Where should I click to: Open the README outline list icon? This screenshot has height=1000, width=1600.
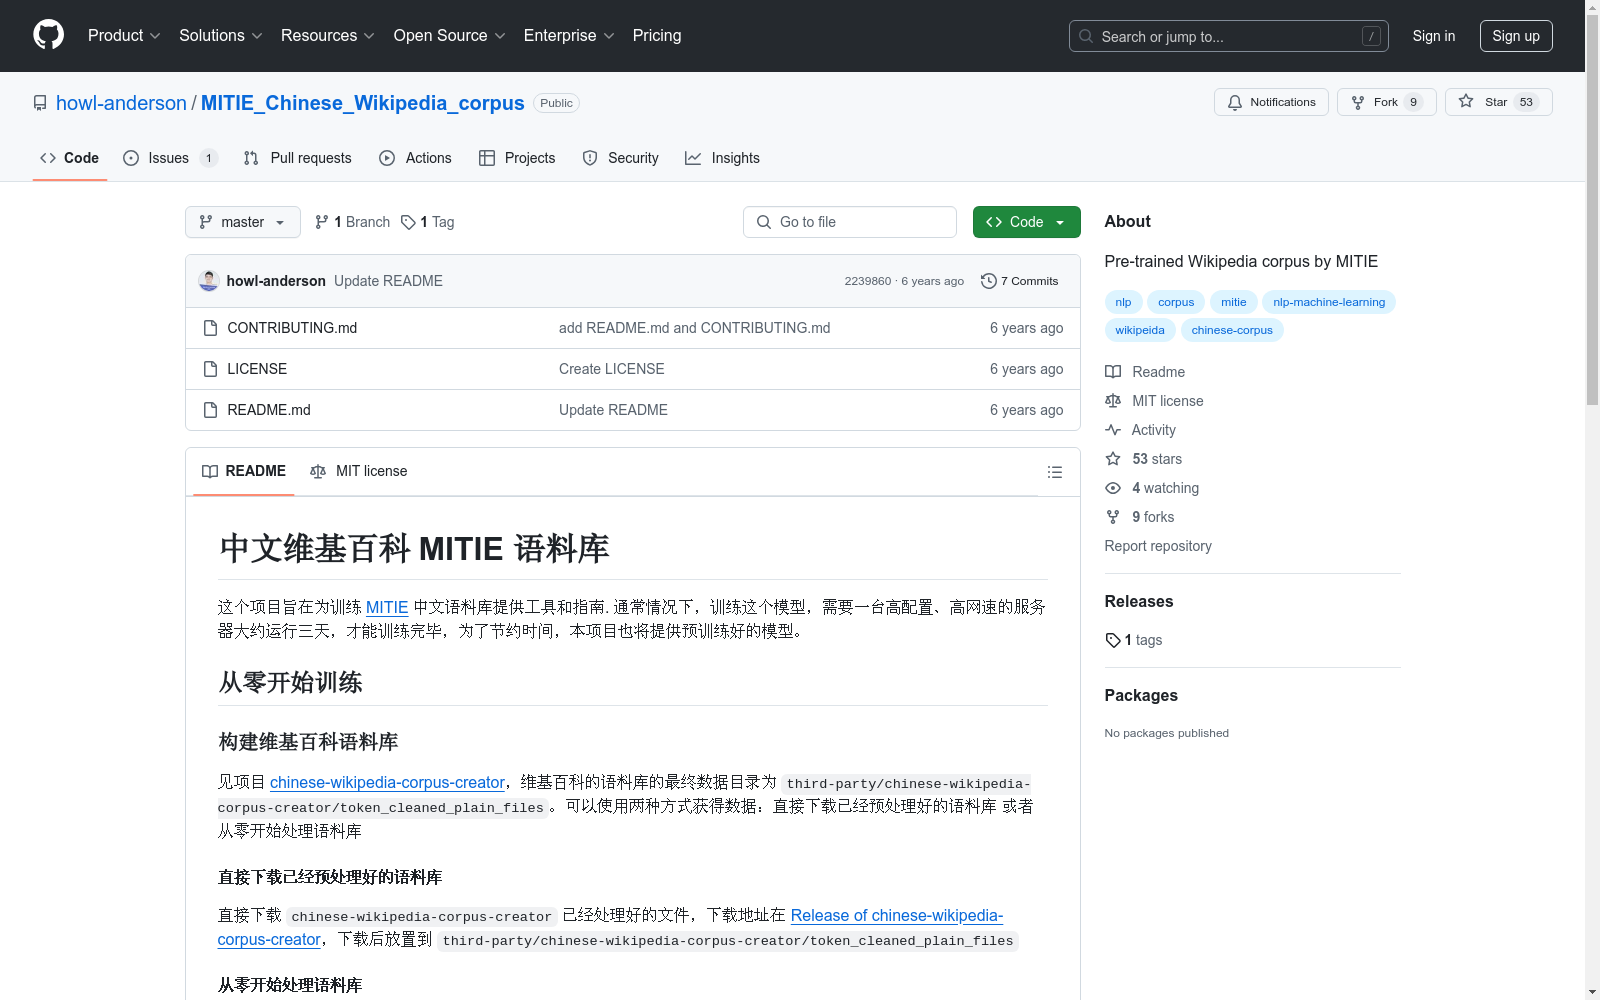point(1055,472)
